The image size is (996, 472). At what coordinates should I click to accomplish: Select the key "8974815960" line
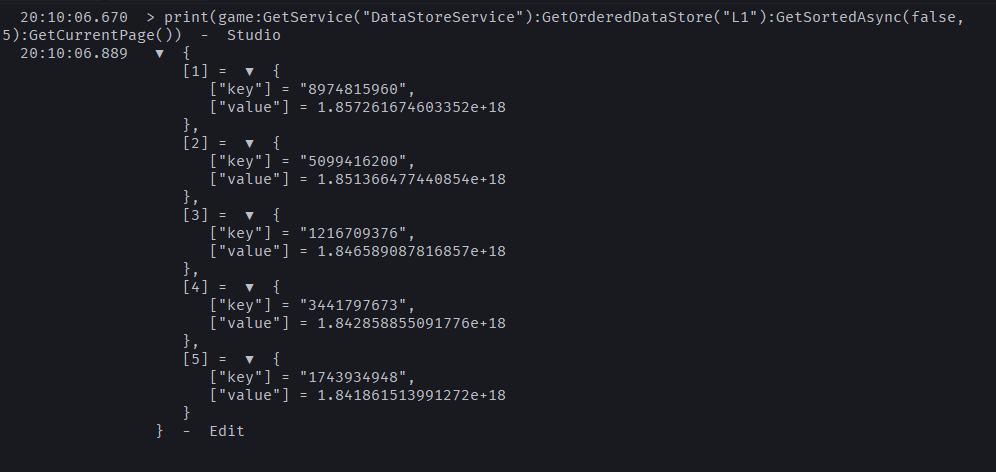[313, 90]
